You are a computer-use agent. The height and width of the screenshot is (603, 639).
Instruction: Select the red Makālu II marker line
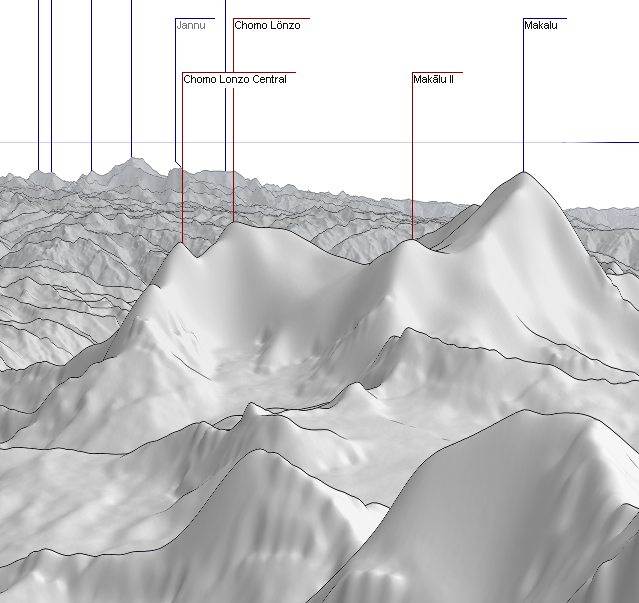click(x=413, y=160)
